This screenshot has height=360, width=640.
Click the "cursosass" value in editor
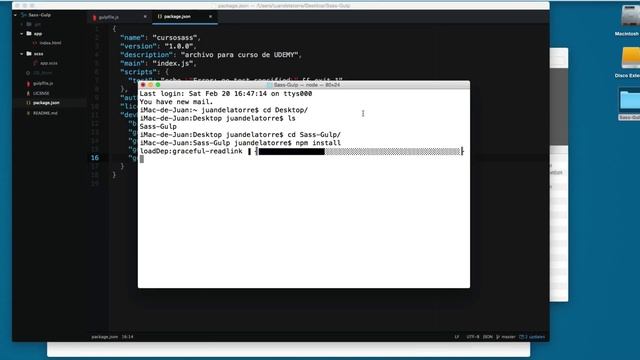(175, 38)
